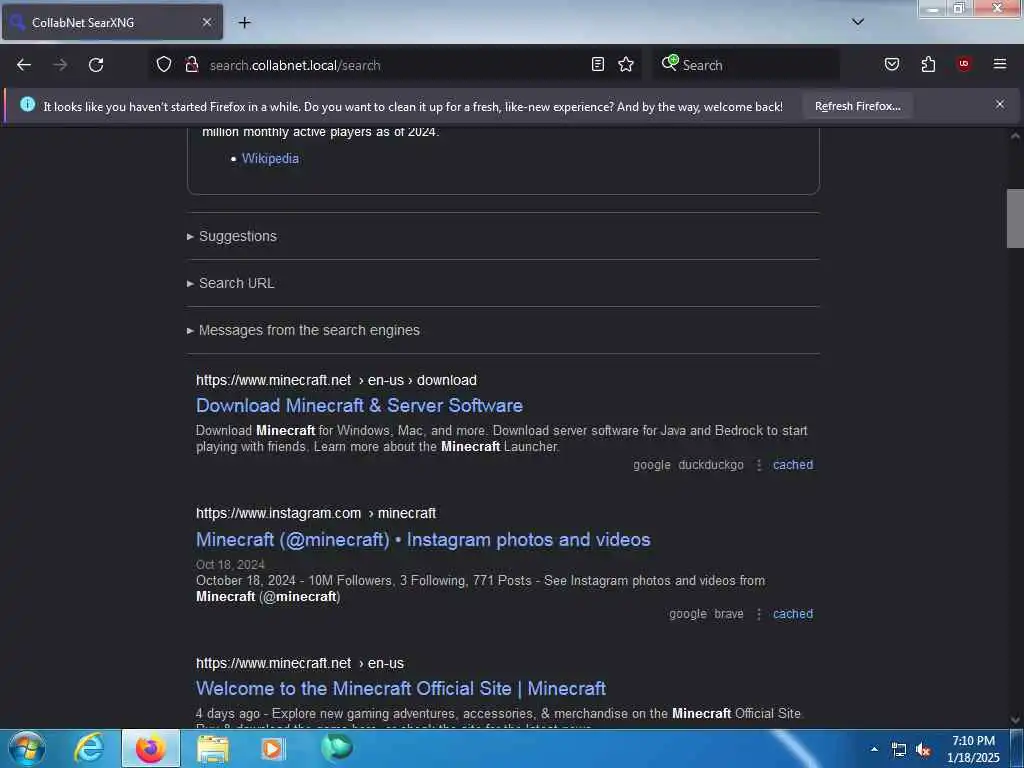This screenshot has width=1024, height=768.
Task: Open cached link for minecraft.net download result
Action: tap(793, 465)
